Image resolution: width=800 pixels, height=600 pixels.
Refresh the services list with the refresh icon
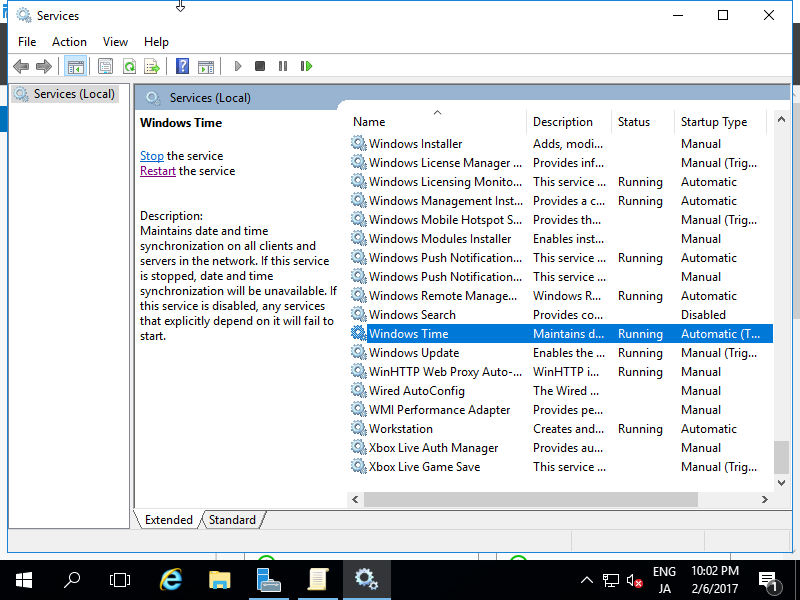point(129,66)
